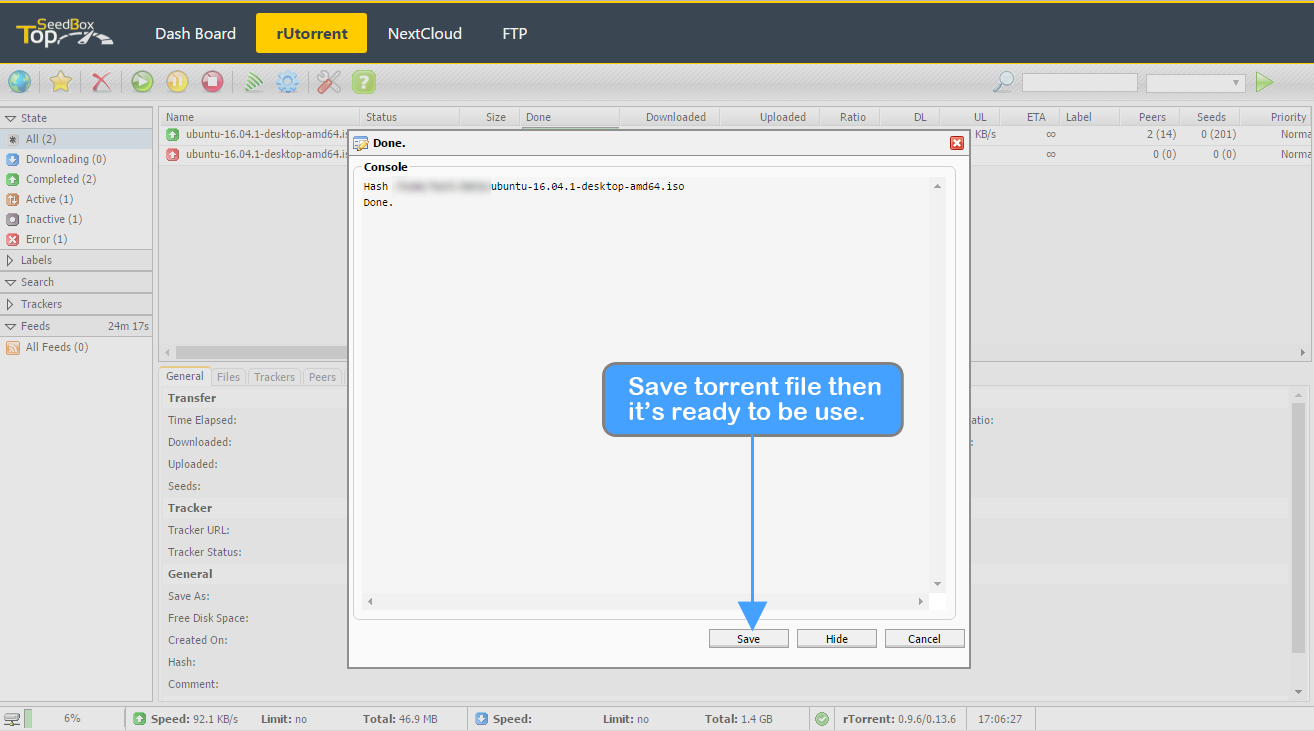This screenshot has width=1314, height=731.
Task: Open the dropdown next to search box
Action: (x=1195, y=83)
